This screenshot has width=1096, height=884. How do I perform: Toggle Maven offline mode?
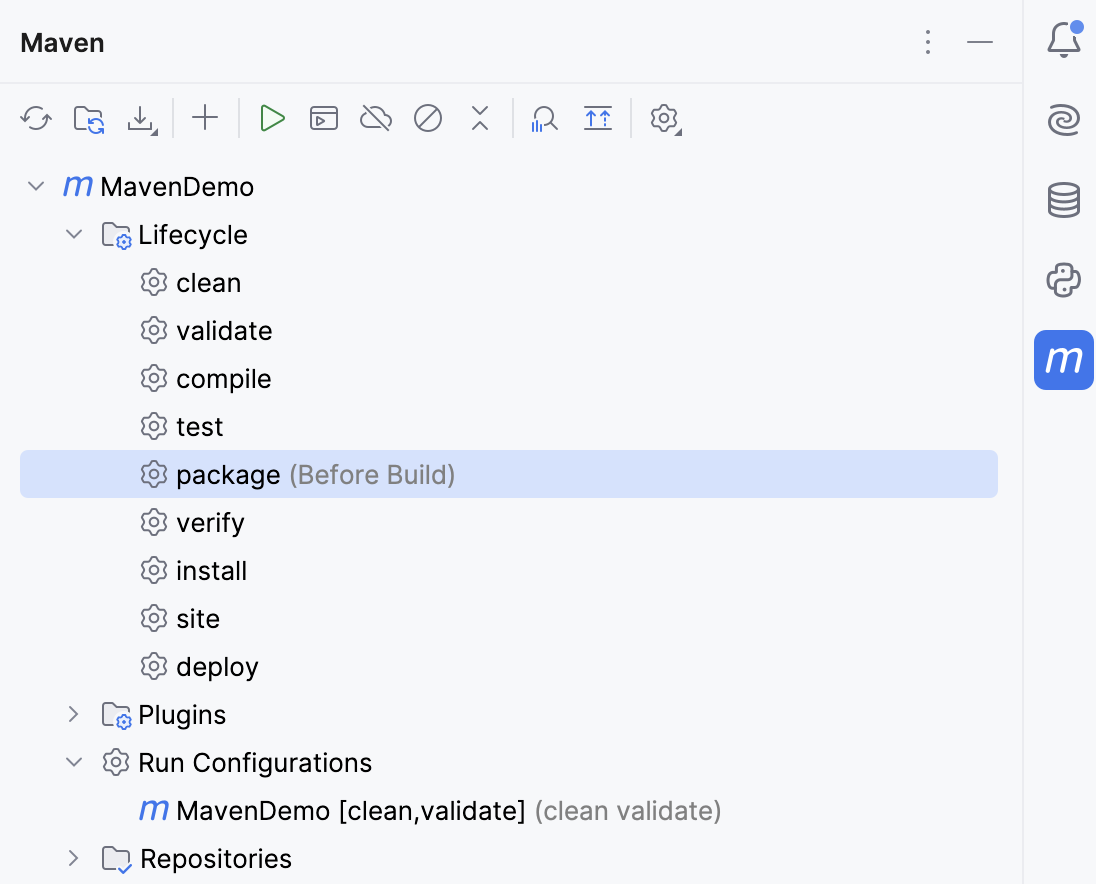pyautogui.click(x=375, y=118)
